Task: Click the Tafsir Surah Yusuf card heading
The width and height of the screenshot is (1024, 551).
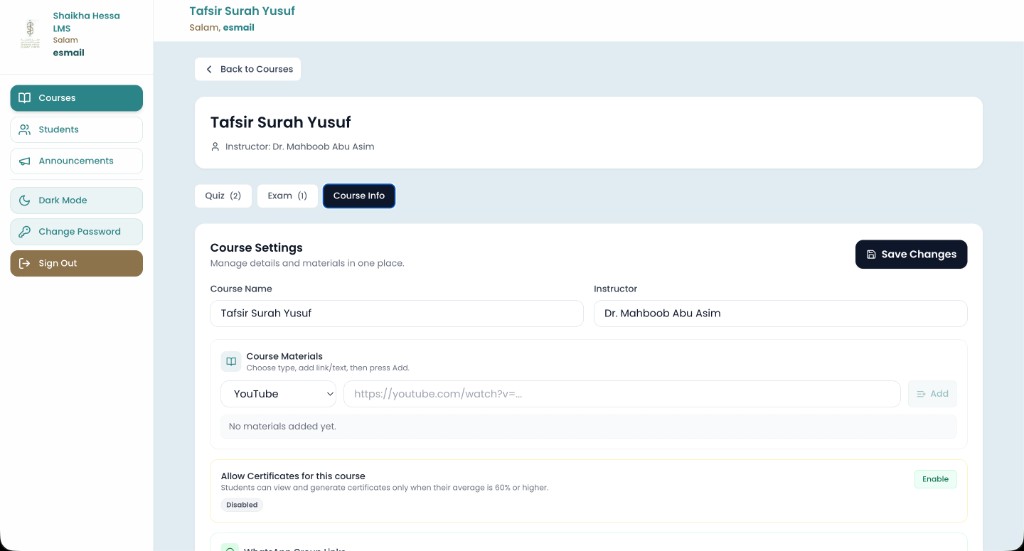Action: (x=280, y=122)
